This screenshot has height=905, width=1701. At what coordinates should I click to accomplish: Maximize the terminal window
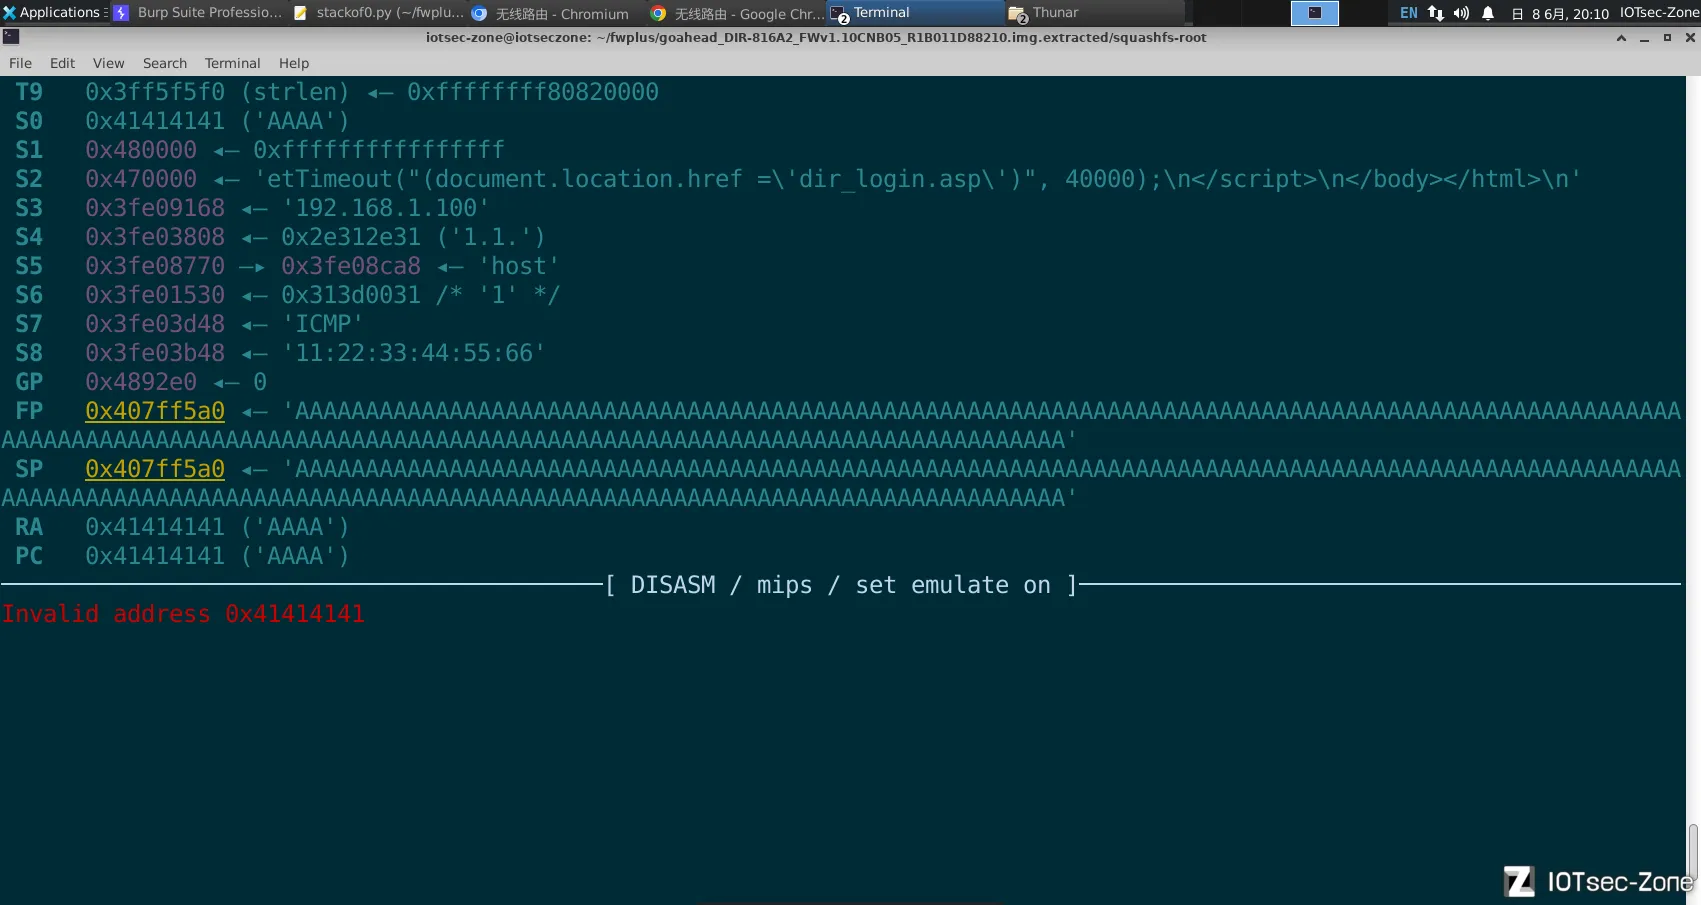click(x=1667, y=38)
